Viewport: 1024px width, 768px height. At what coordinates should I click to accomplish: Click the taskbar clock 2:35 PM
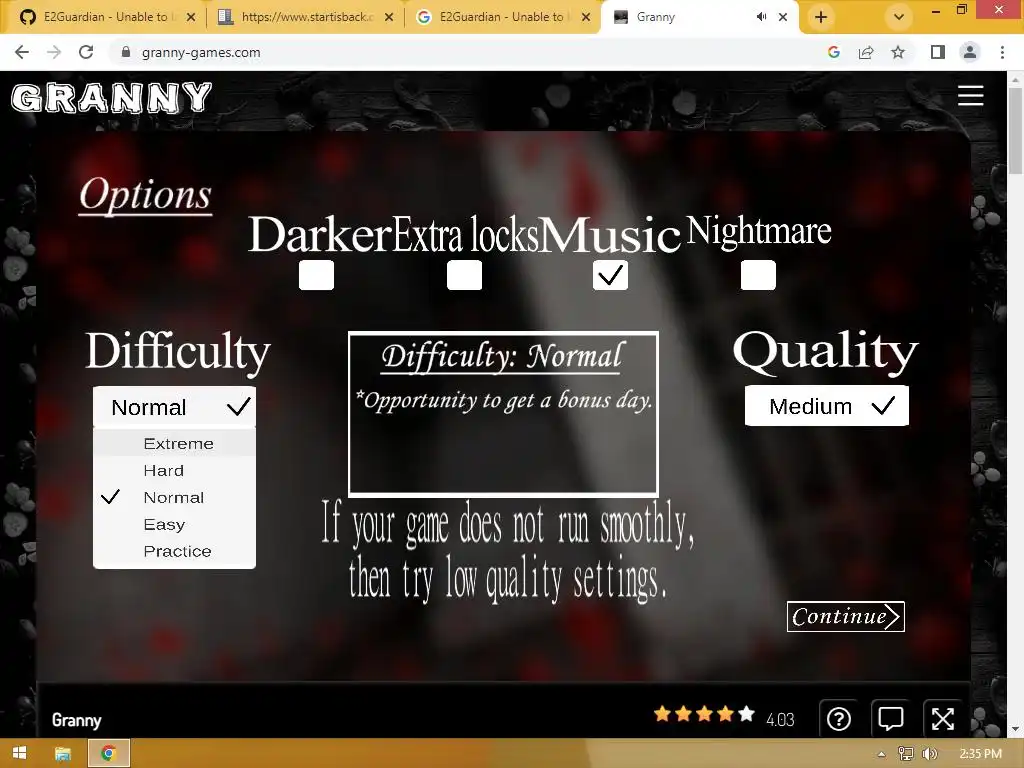980,754
